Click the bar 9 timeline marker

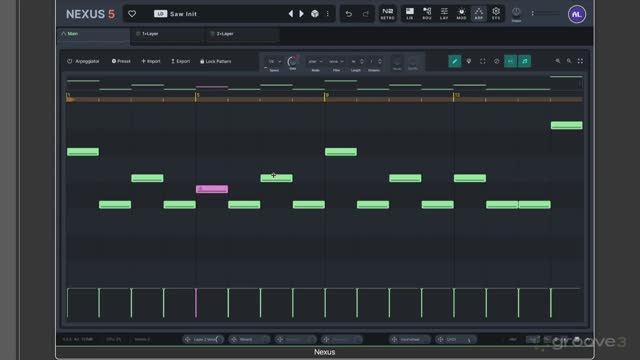pos(326,96)
